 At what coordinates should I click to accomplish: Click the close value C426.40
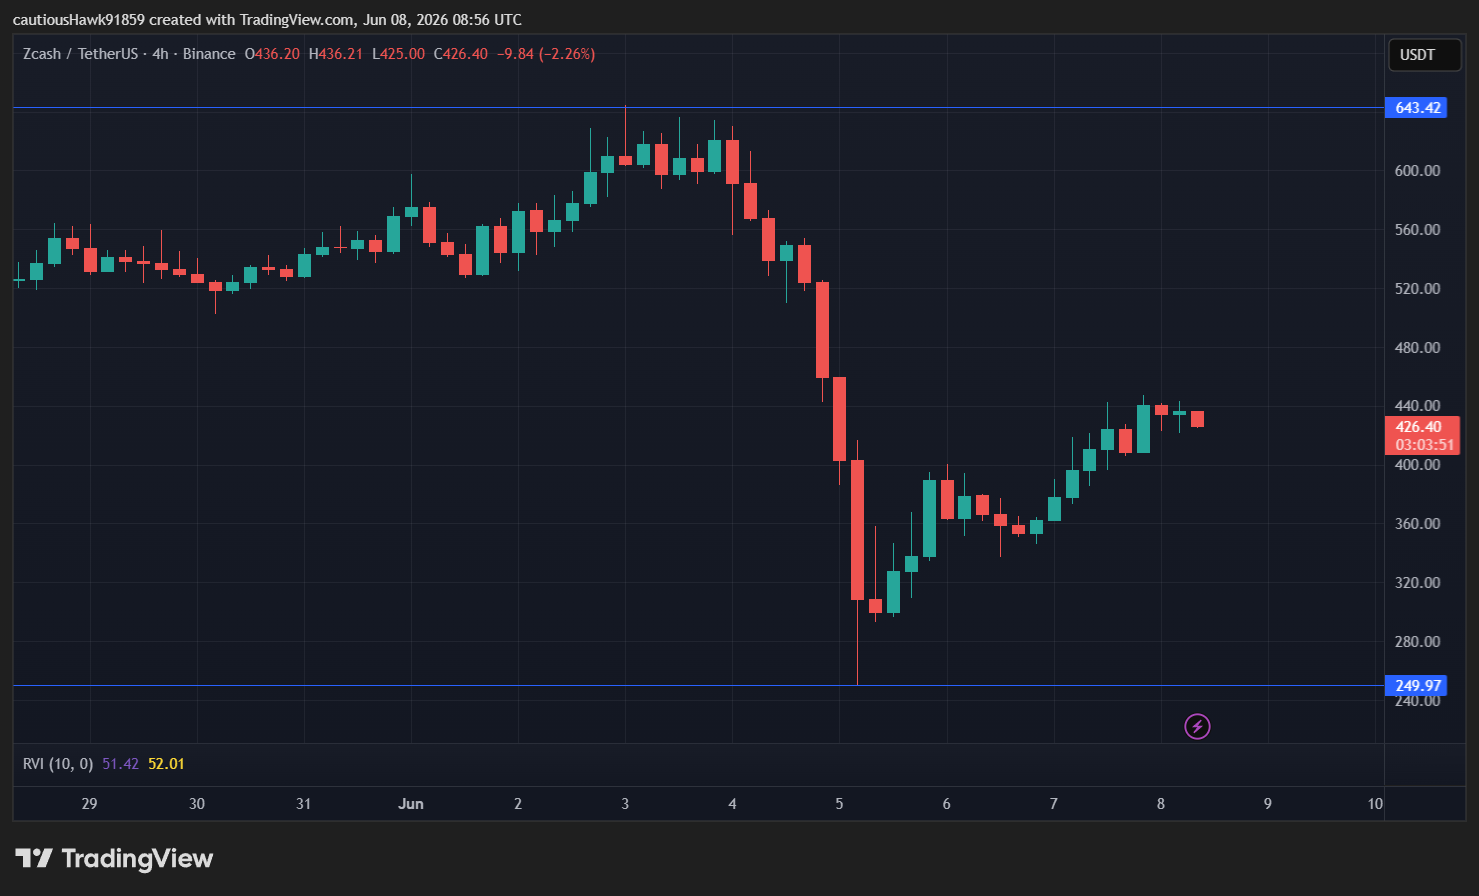(460, 54)
